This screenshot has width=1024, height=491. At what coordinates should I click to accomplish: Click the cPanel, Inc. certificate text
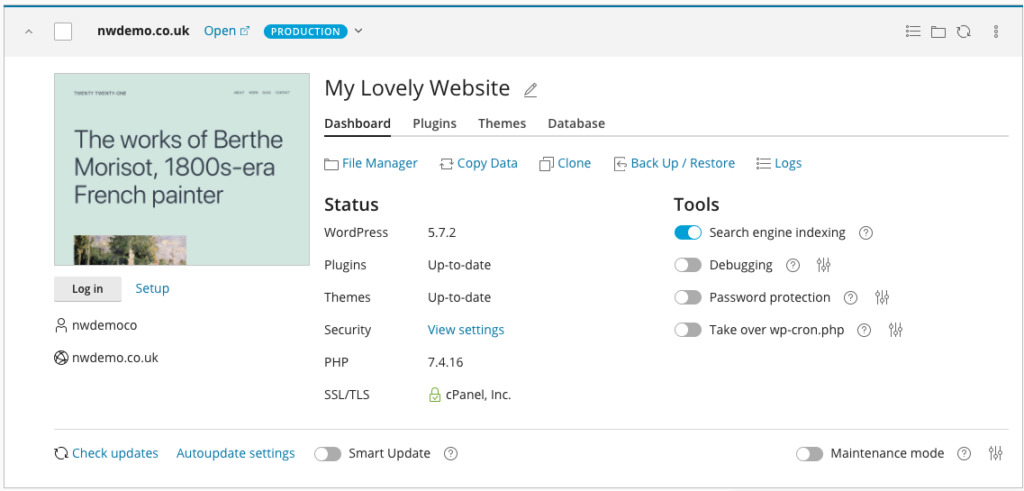point(479,395)
